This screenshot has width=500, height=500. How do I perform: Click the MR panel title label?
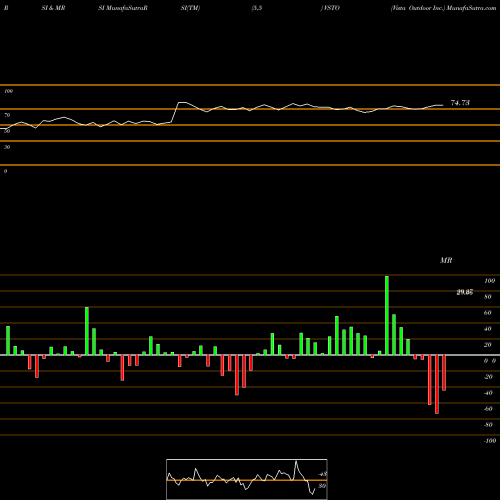446,260
